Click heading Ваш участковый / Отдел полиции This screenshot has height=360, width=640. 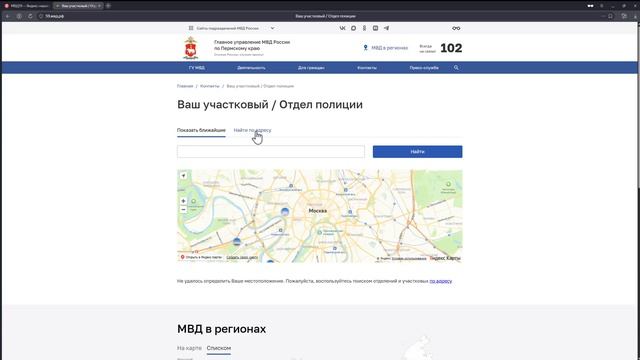click(270, 104)
